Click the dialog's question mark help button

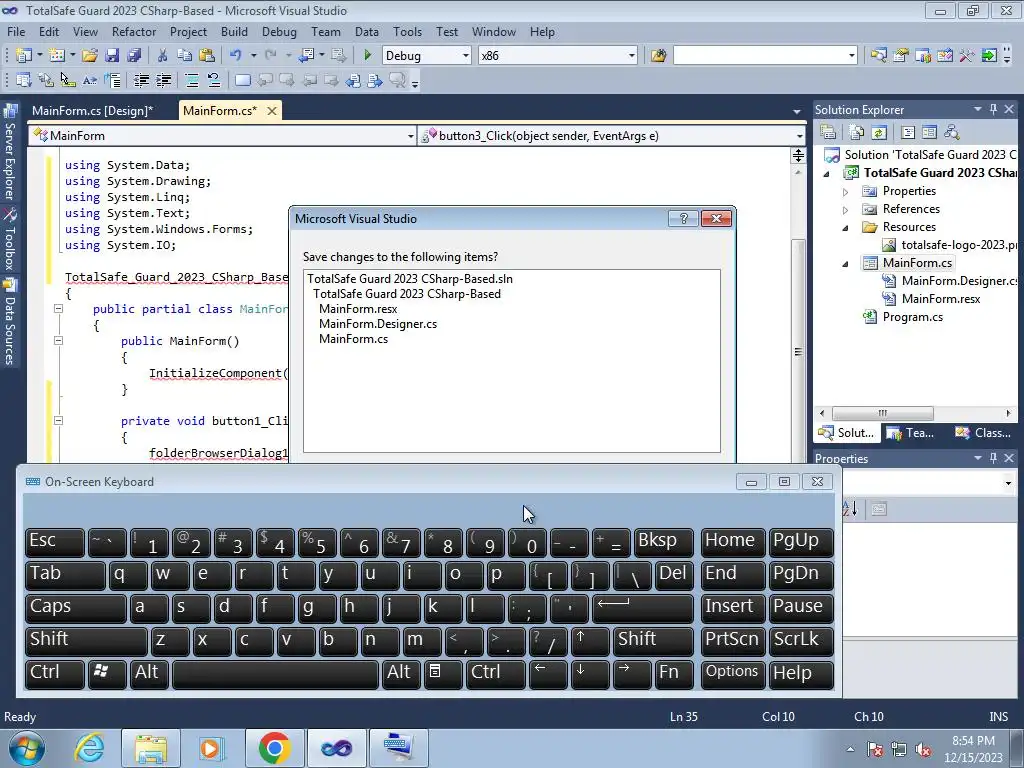click(684, 218)
